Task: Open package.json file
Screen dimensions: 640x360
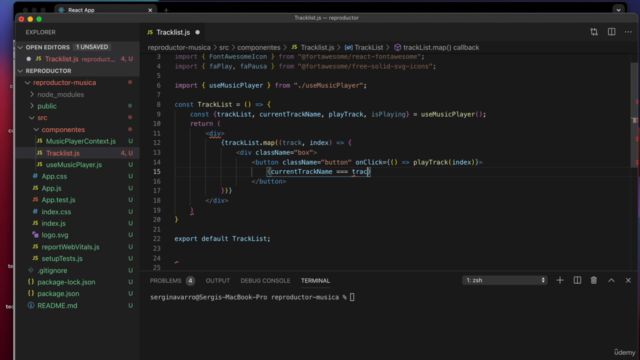Action: point(58,294)
